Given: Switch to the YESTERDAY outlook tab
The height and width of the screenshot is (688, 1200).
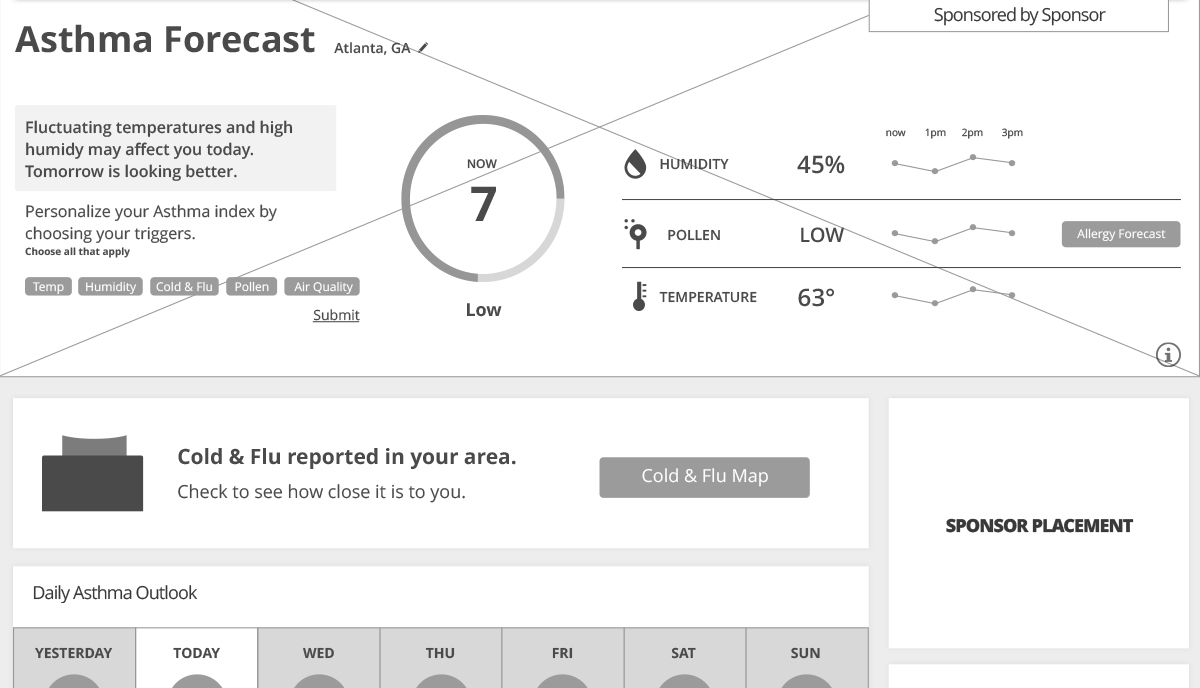Looking at the screenshot, I should pos(74,658).
